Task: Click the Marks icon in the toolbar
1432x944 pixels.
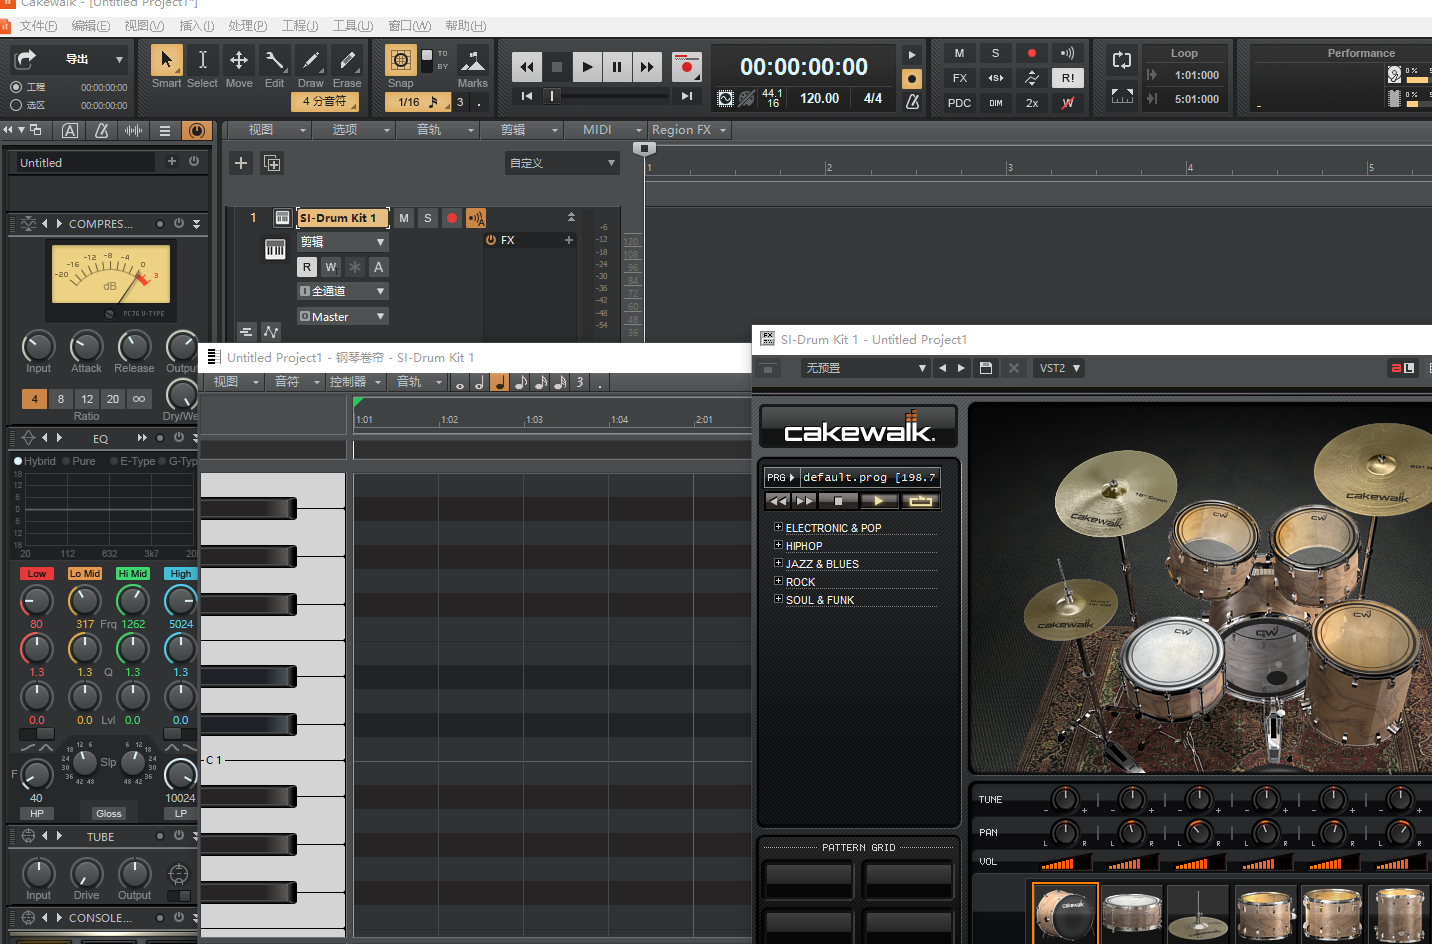Action: 473,62
